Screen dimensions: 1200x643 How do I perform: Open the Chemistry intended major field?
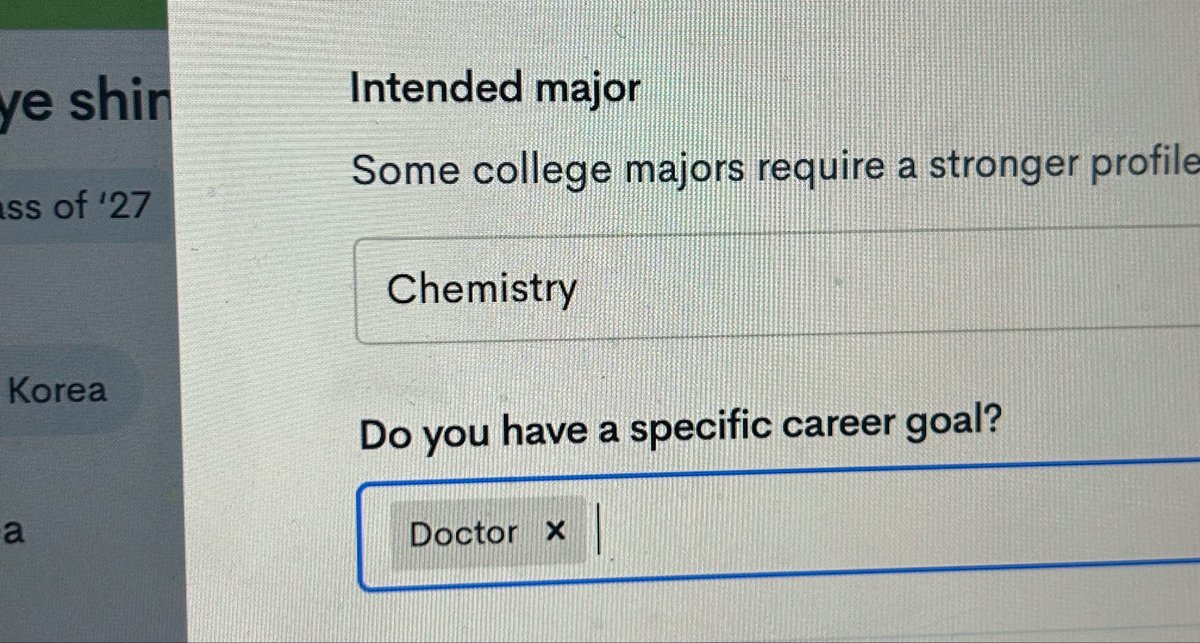(x=778, y=290)
